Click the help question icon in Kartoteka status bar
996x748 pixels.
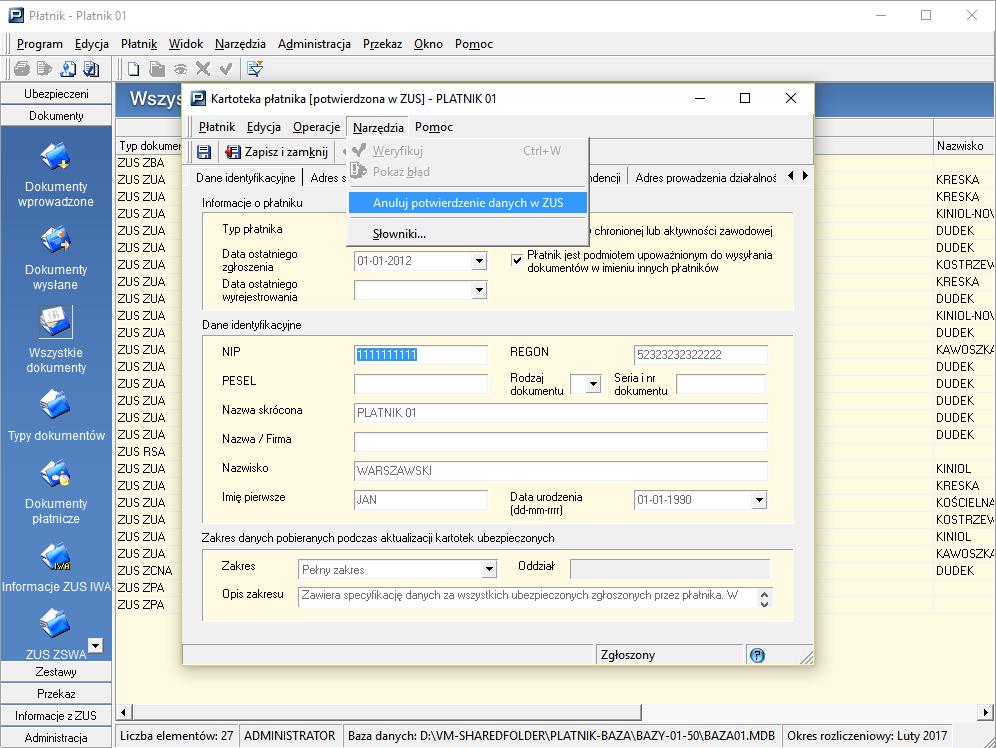click(757, 655)
